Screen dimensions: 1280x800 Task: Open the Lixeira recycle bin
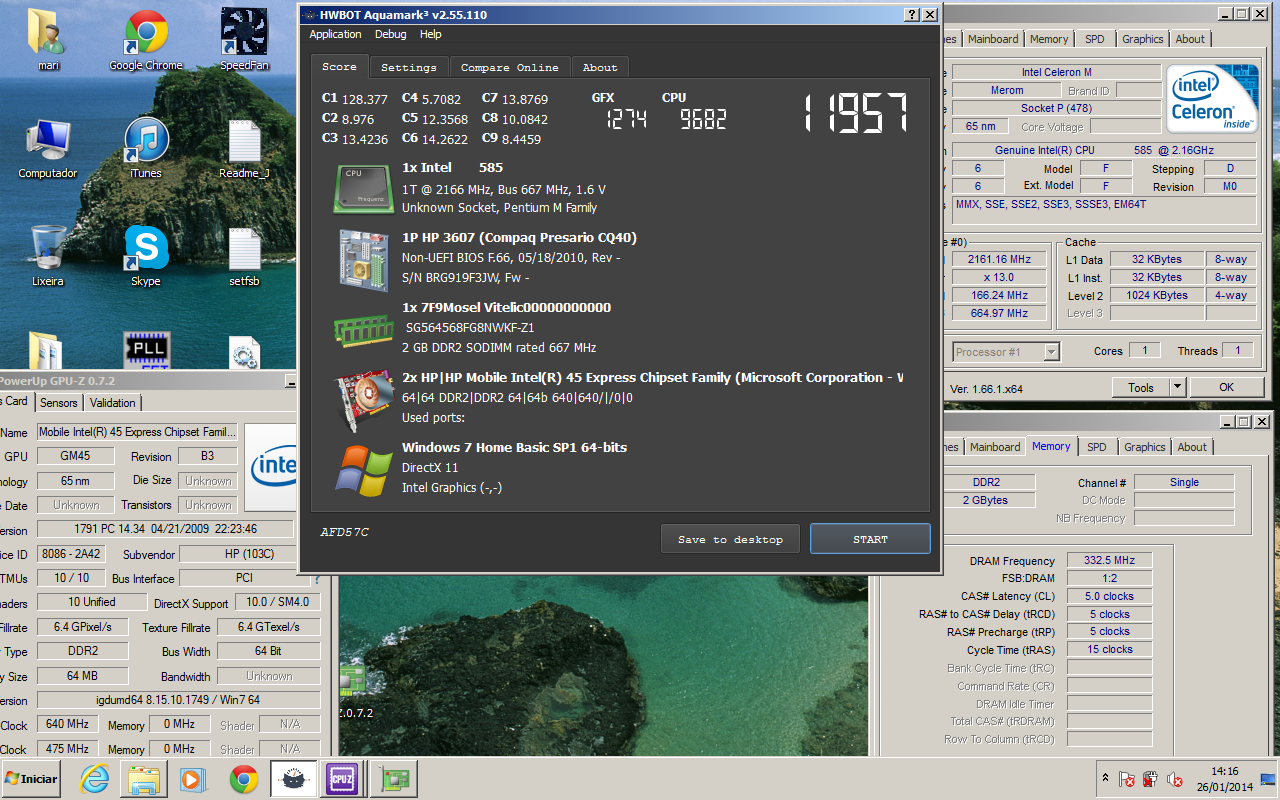coord(48,256)
